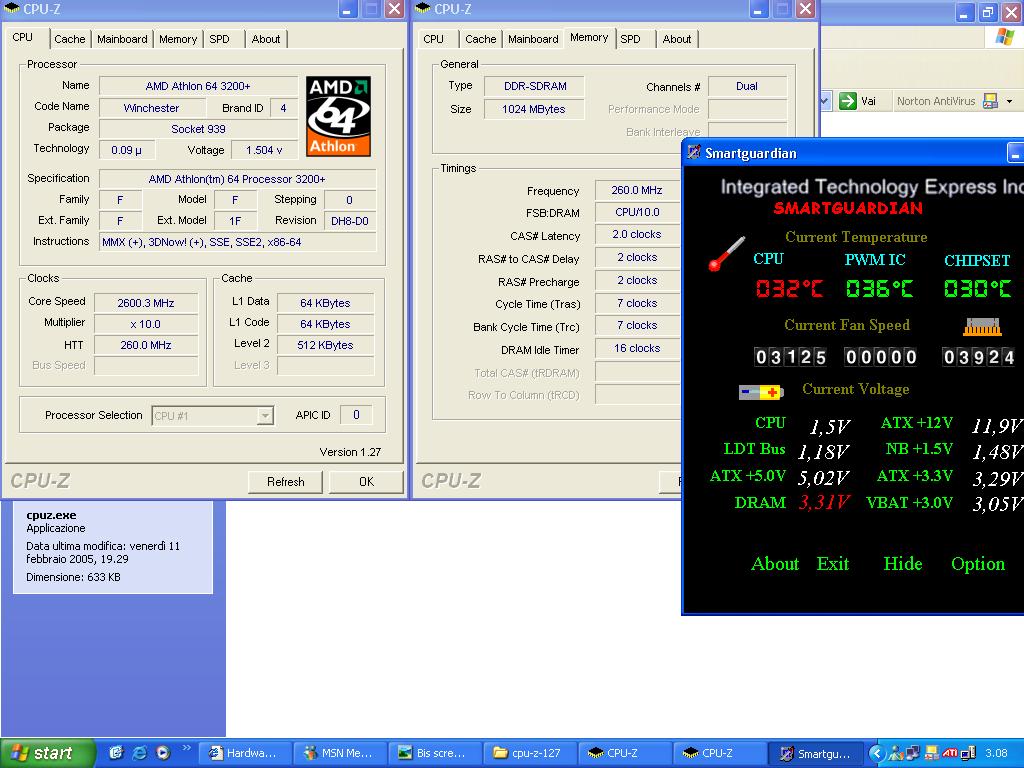Switch to the CPU tab in the memory timings CPU-Z window
Screen dimensions: 1024x768
[x=433, y=39]
